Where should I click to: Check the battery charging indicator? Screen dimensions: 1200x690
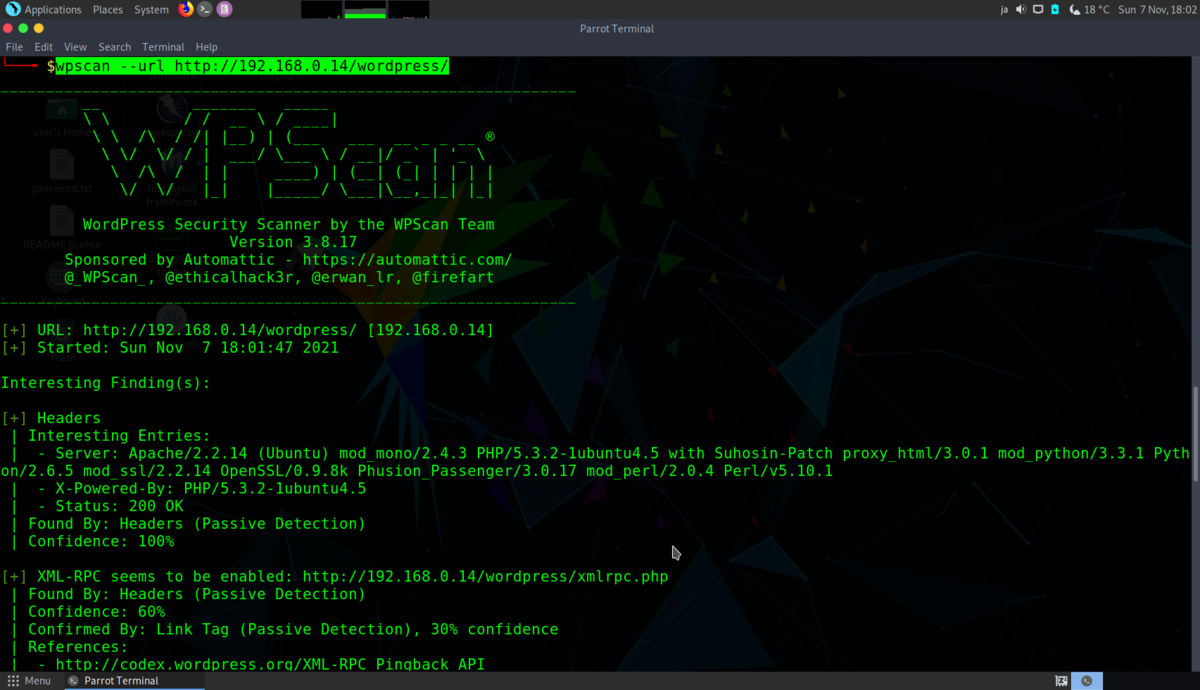1055,9
